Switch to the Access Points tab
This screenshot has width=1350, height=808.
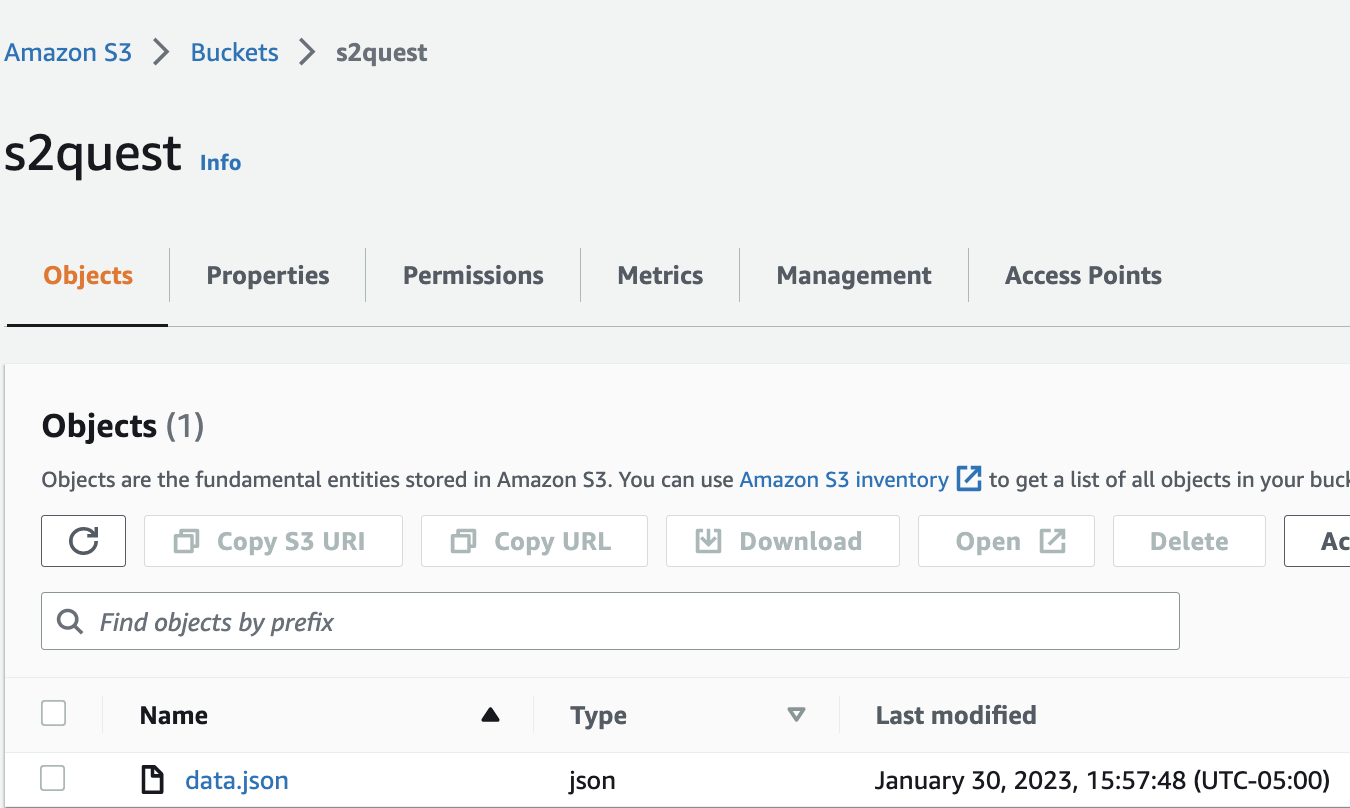[x=1083, y=276]
